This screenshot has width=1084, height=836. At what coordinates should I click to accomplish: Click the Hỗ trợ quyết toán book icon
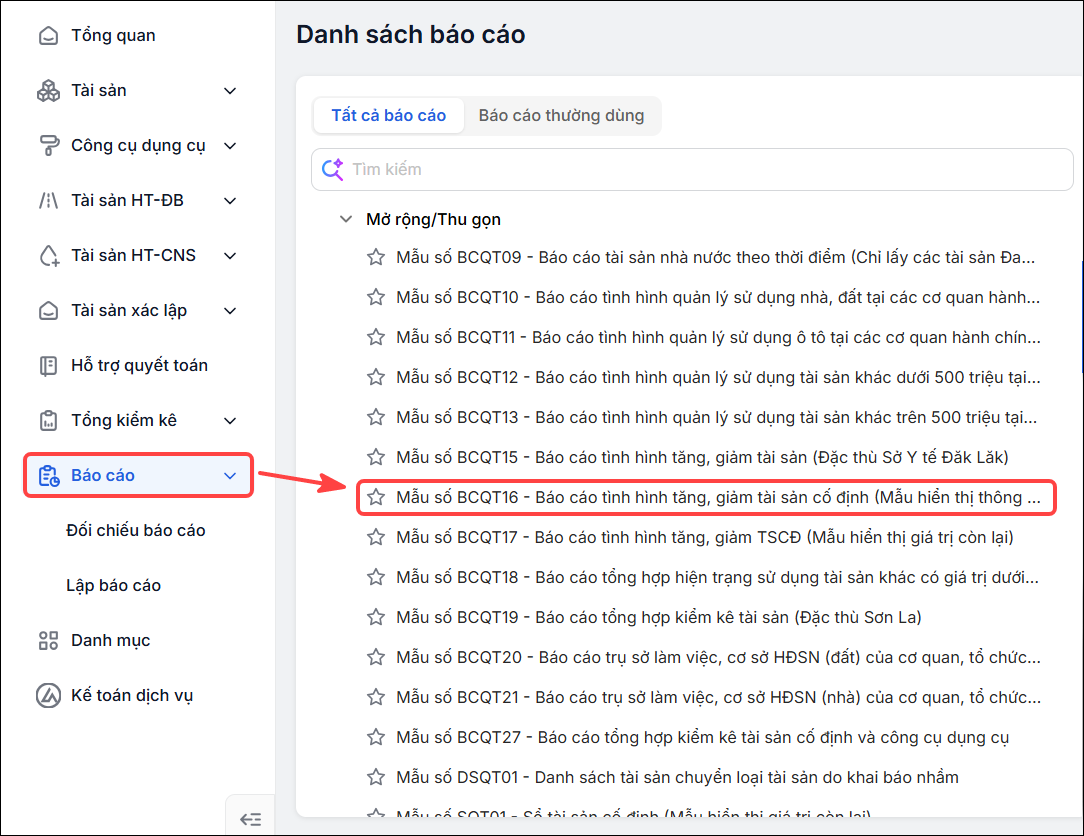coord(48,365)
